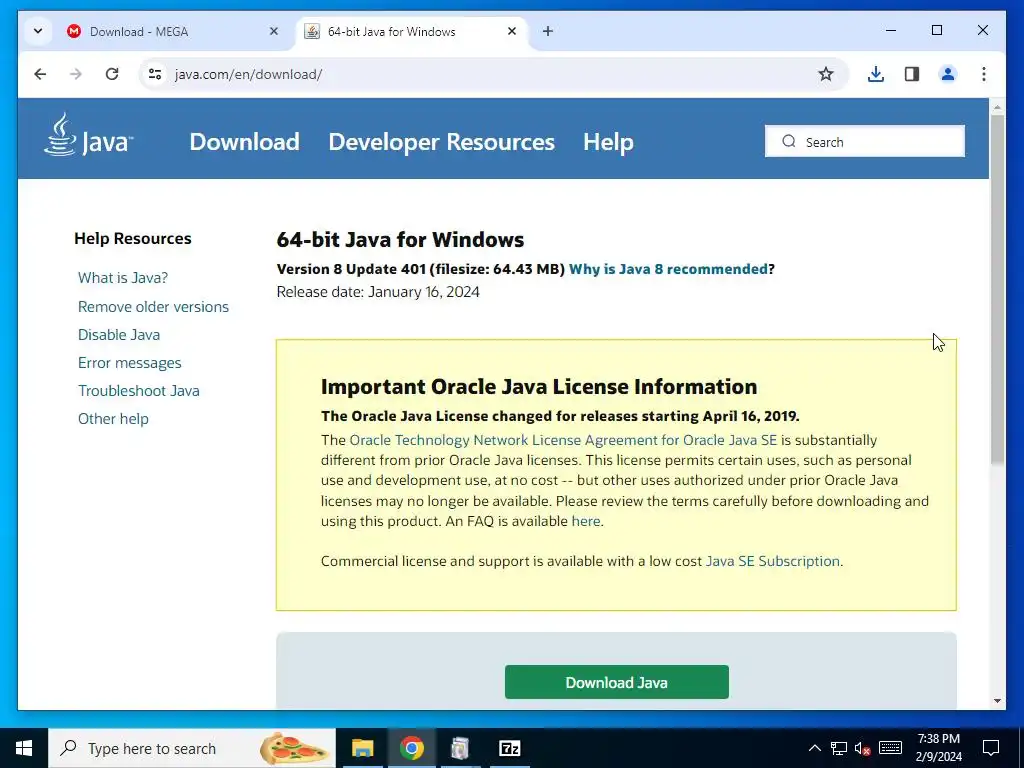
Task: Click the scrollbar down arrow
Action: [x=997, y=701]
